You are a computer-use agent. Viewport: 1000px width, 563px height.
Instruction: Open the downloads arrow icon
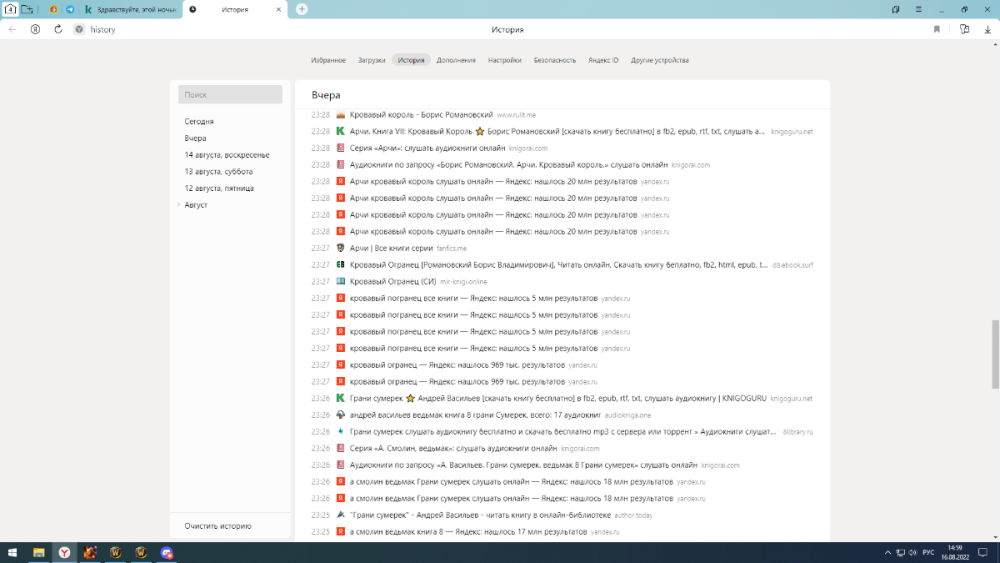click(x=987, y=29)
